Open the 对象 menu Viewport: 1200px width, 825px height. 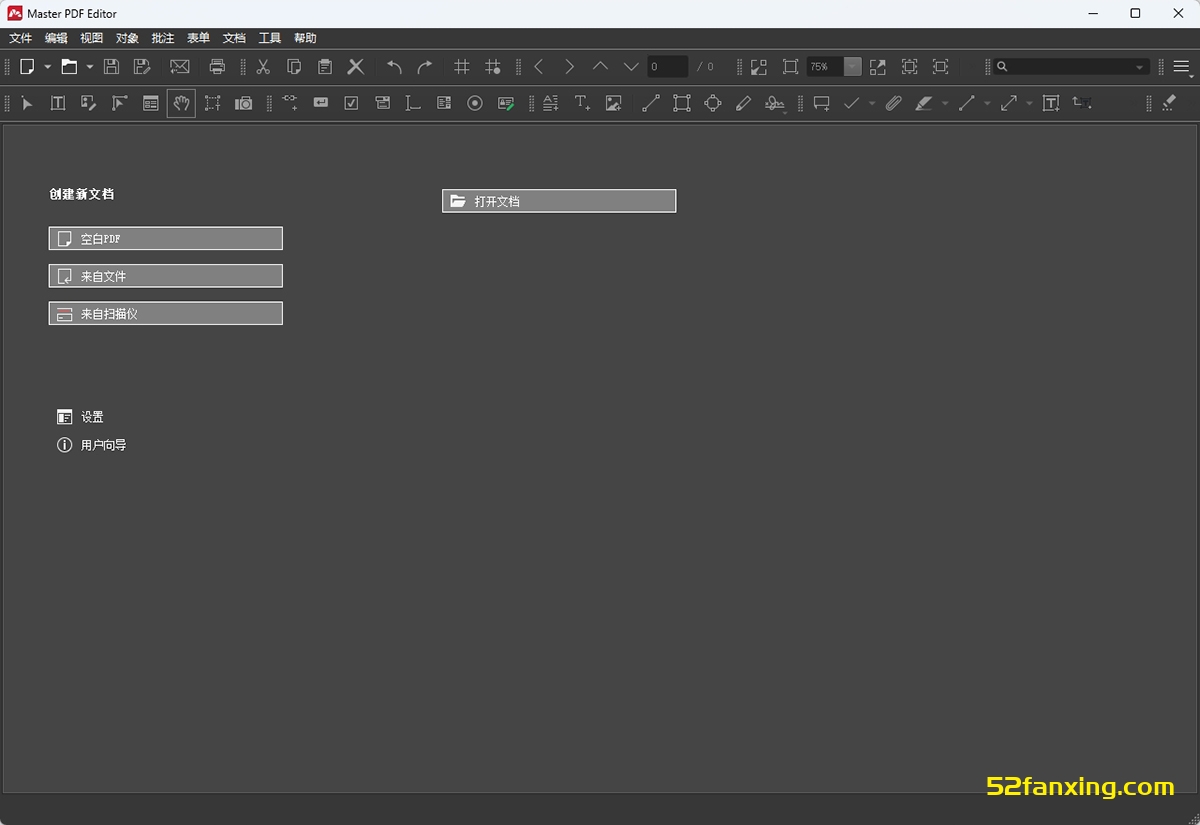point(127,38)
